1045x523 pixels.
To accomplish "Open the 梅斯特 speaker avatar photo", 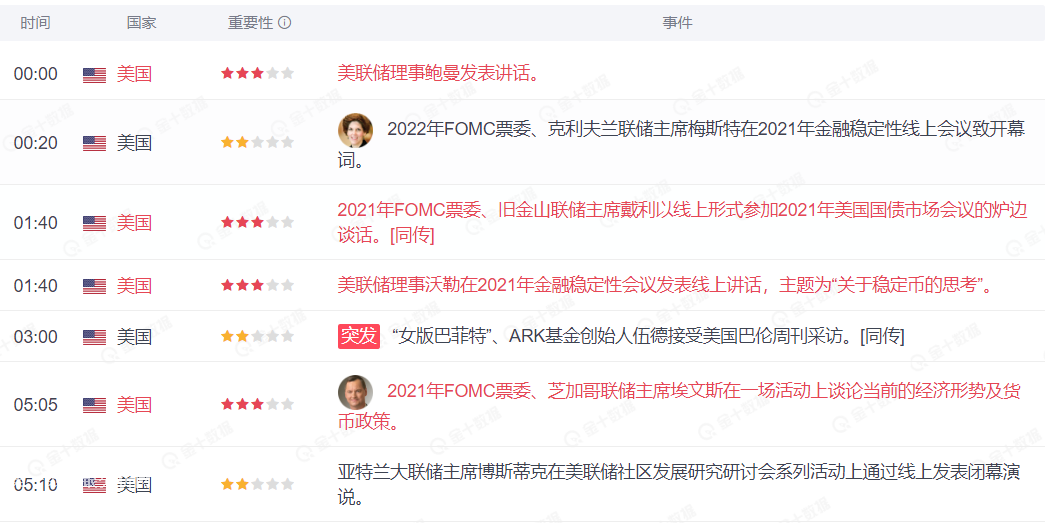I will click(355, 130).
